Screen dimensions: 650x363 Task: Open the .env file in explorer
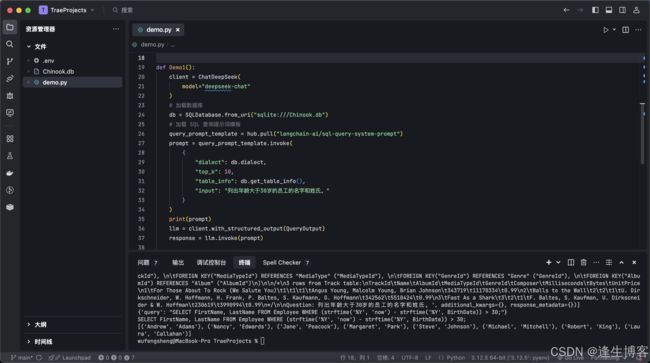pyautogui.click(x=73, y=60)
